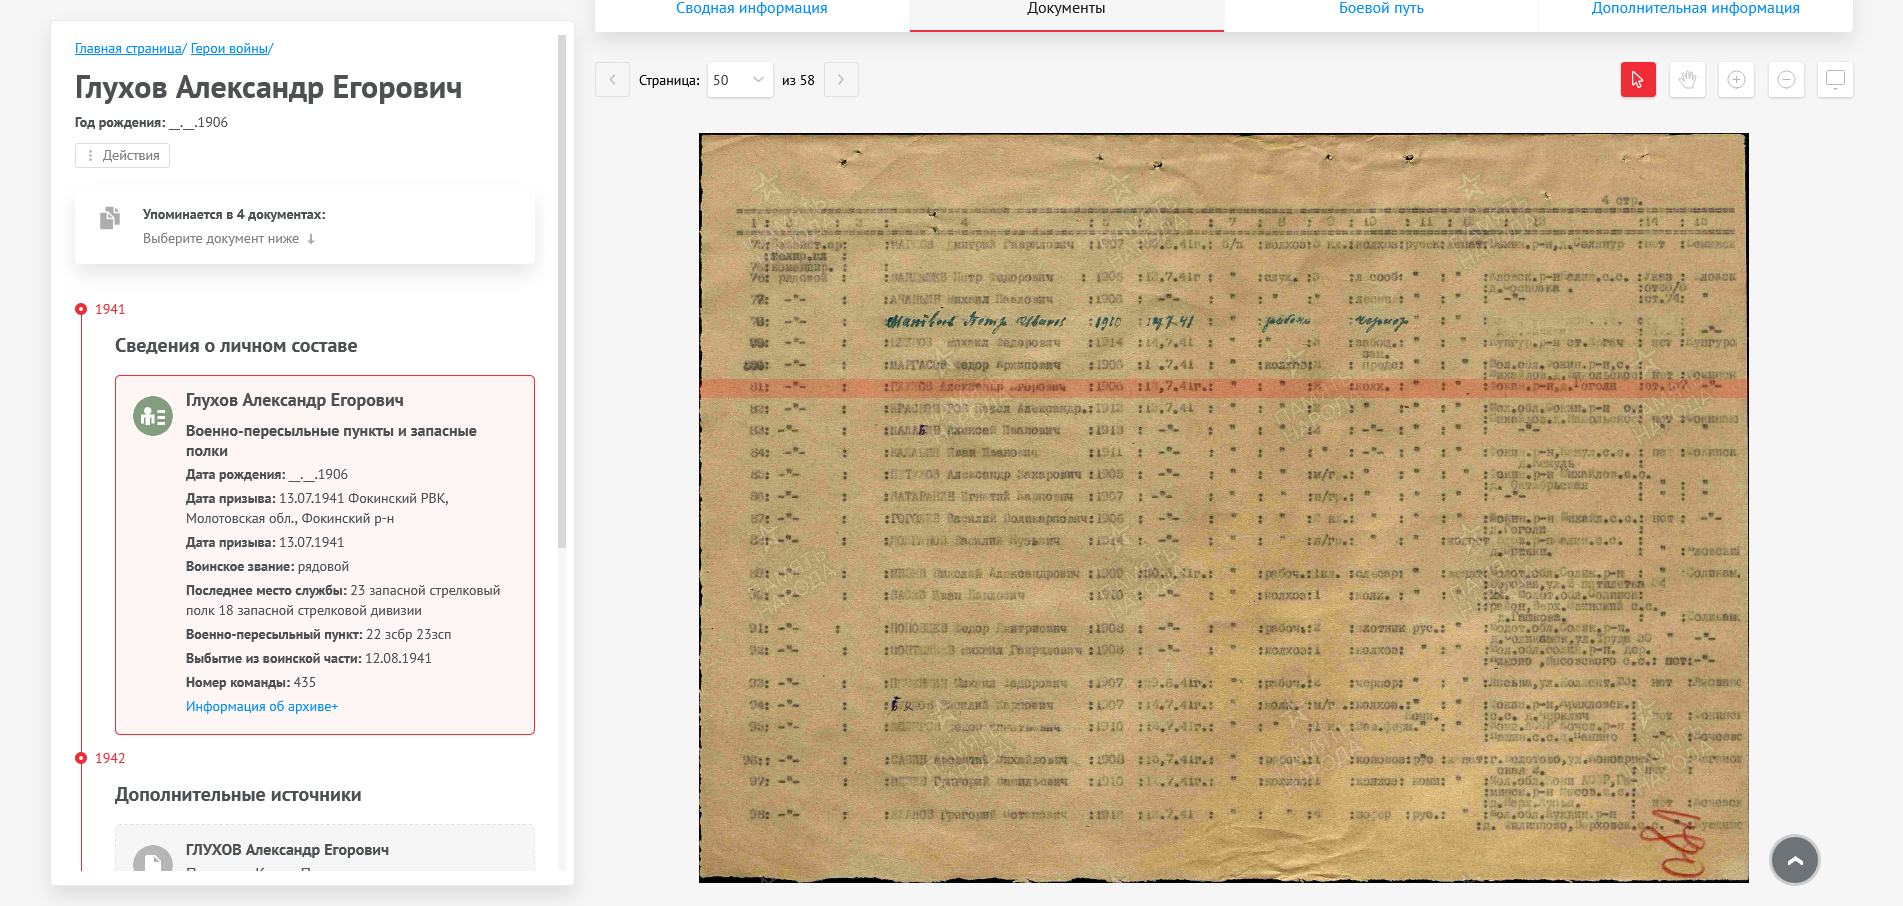Click the gray document icon in ГЛУХОВ card
Viewport: 1903px width, 906px height.
pyautogui.click(x=153, y=859)
